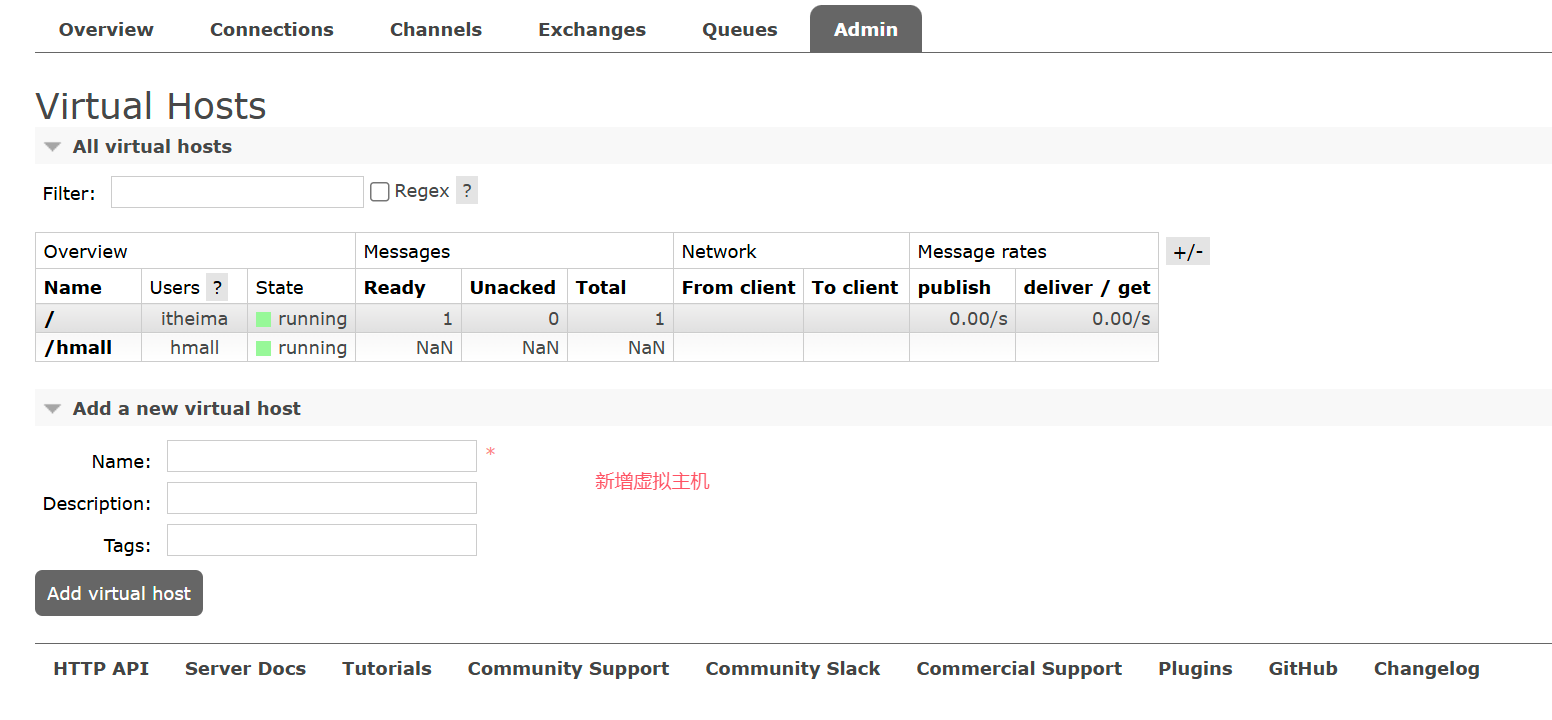Click the virtual host Name input field
Viewport: 1552px width, 720px height.
pyautogui.click(x=321, y=456)
